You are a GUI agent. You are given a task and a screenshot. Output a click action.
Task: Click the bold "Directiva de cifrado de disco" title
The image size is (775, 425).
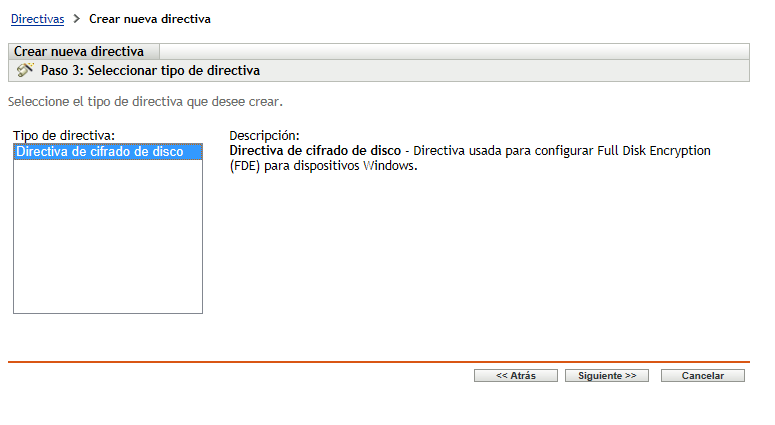(x=315, y=151)
